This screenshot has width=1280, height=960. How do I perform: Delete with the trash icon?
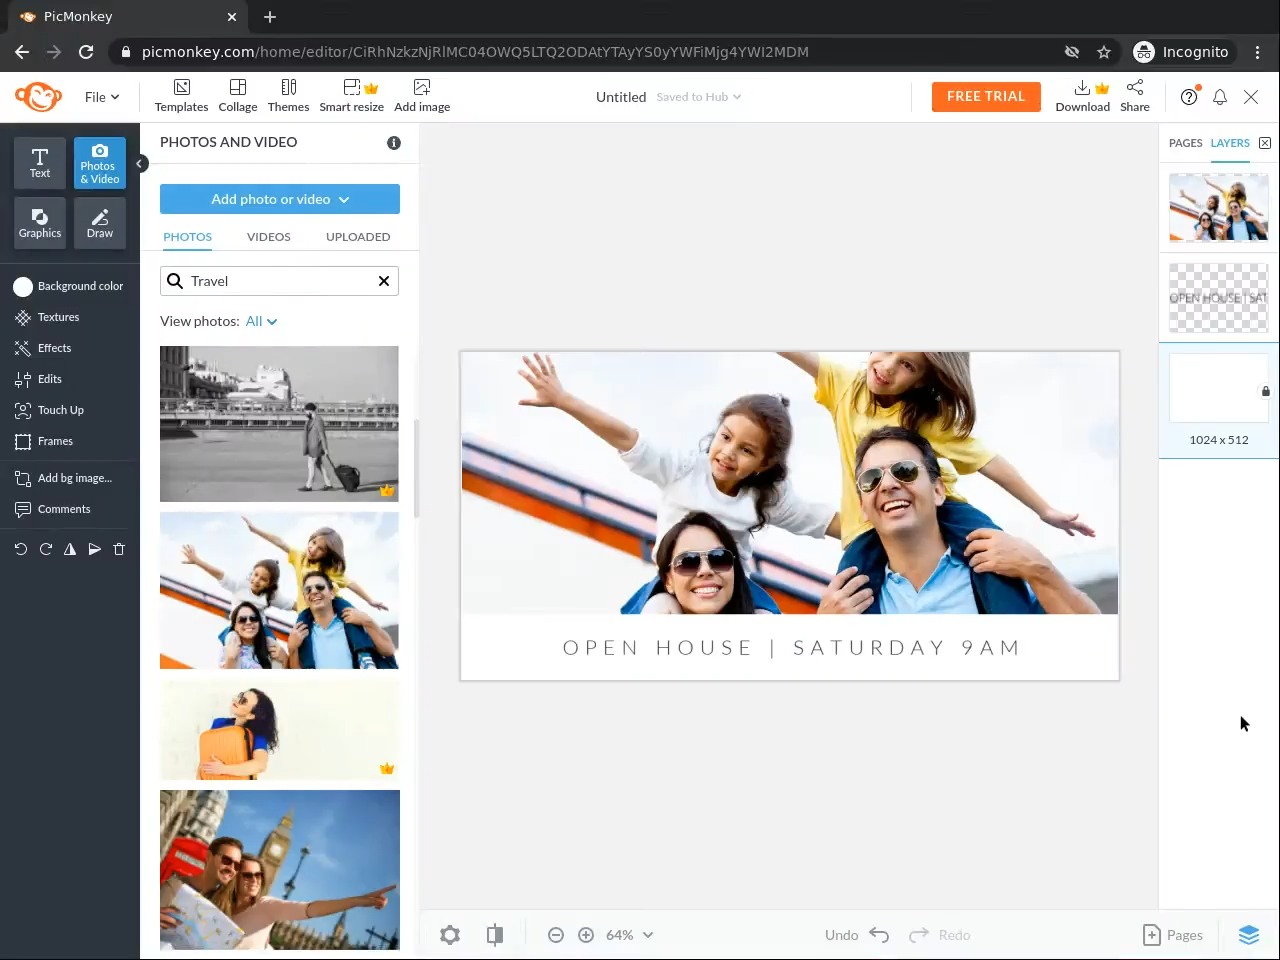pyautogui.click(x=119, y=549)
